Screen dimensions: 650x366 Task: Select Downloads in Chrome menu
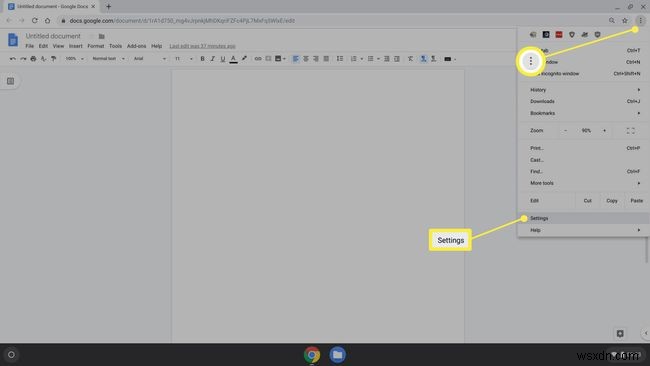tap(584, 102)
